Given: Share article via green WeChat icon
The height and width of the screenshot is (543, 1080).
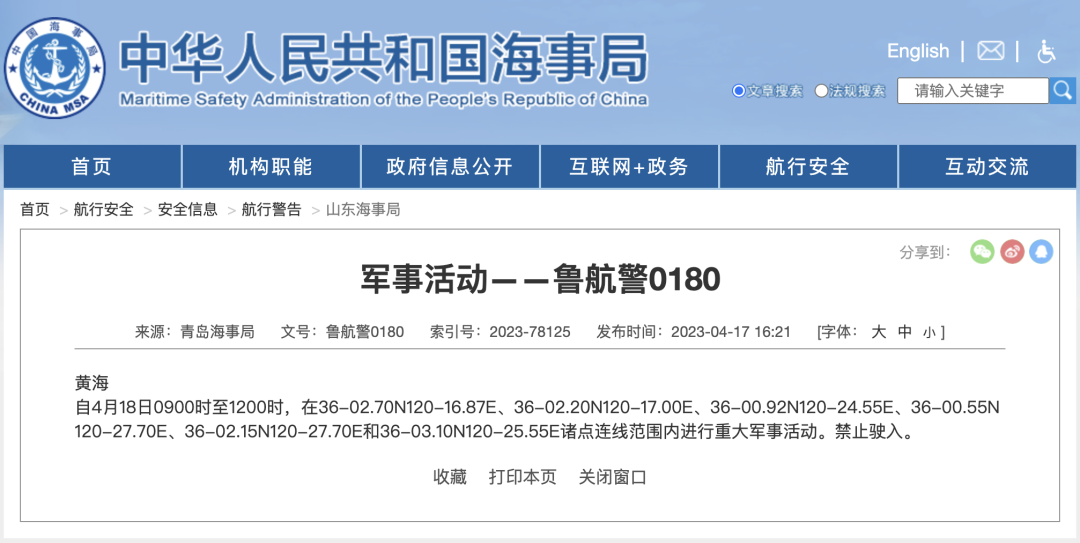Looking at the screenshot, I should (x=982, y=252).
